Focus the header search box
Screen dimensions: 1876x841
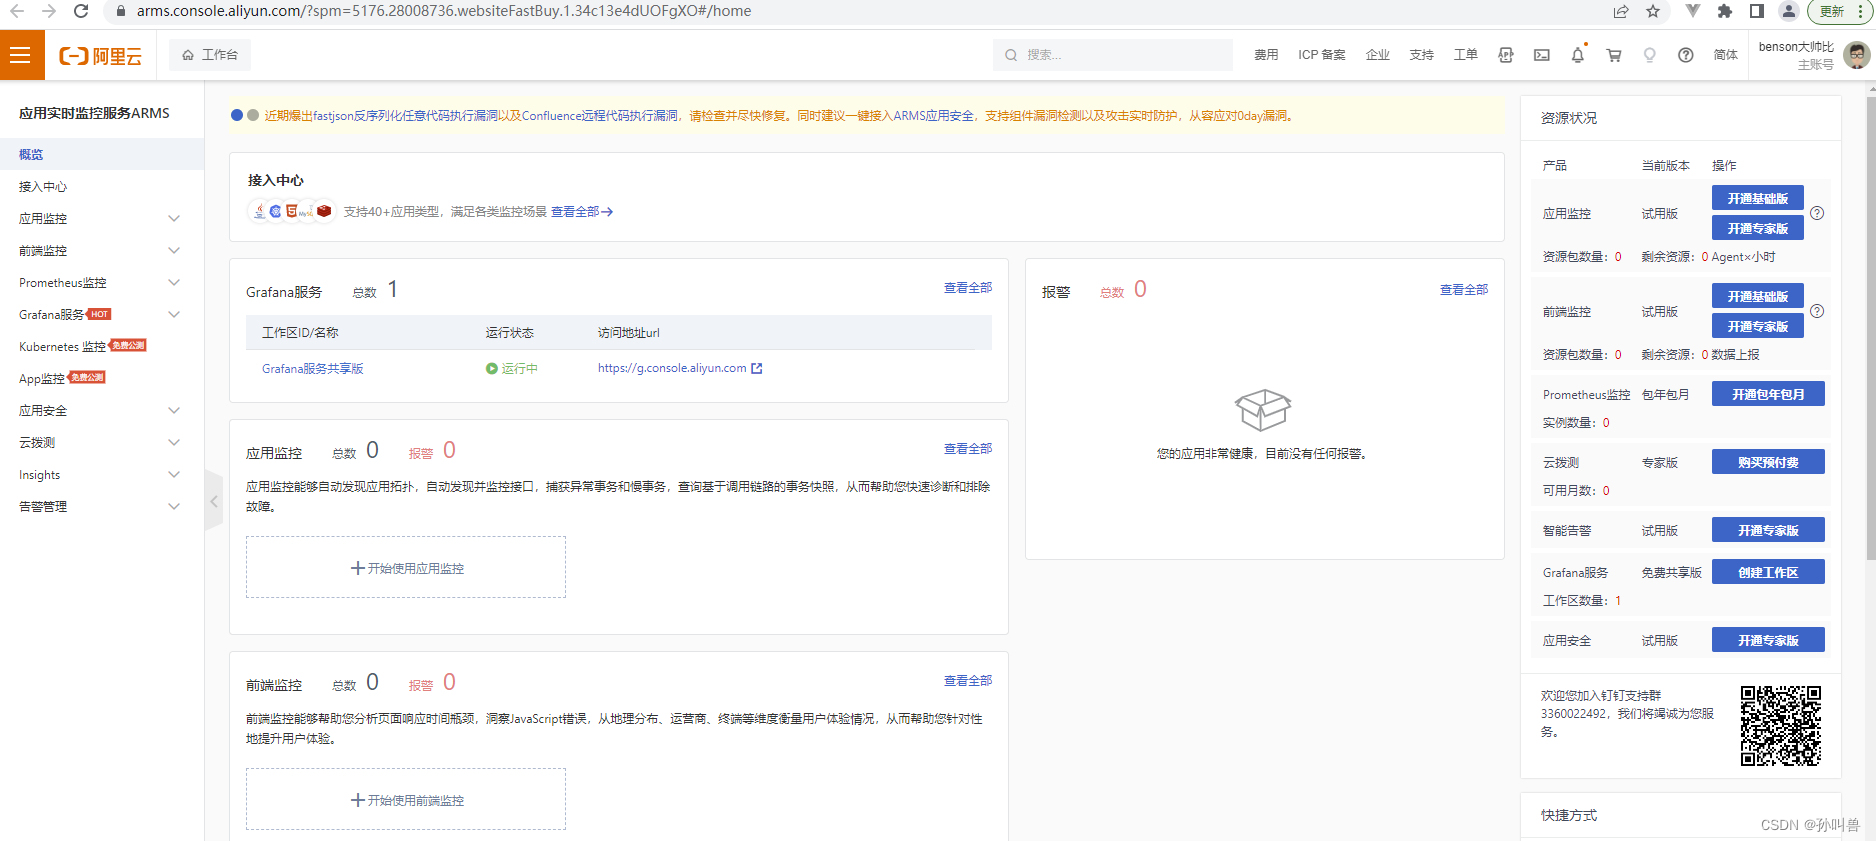[1113, 55]
